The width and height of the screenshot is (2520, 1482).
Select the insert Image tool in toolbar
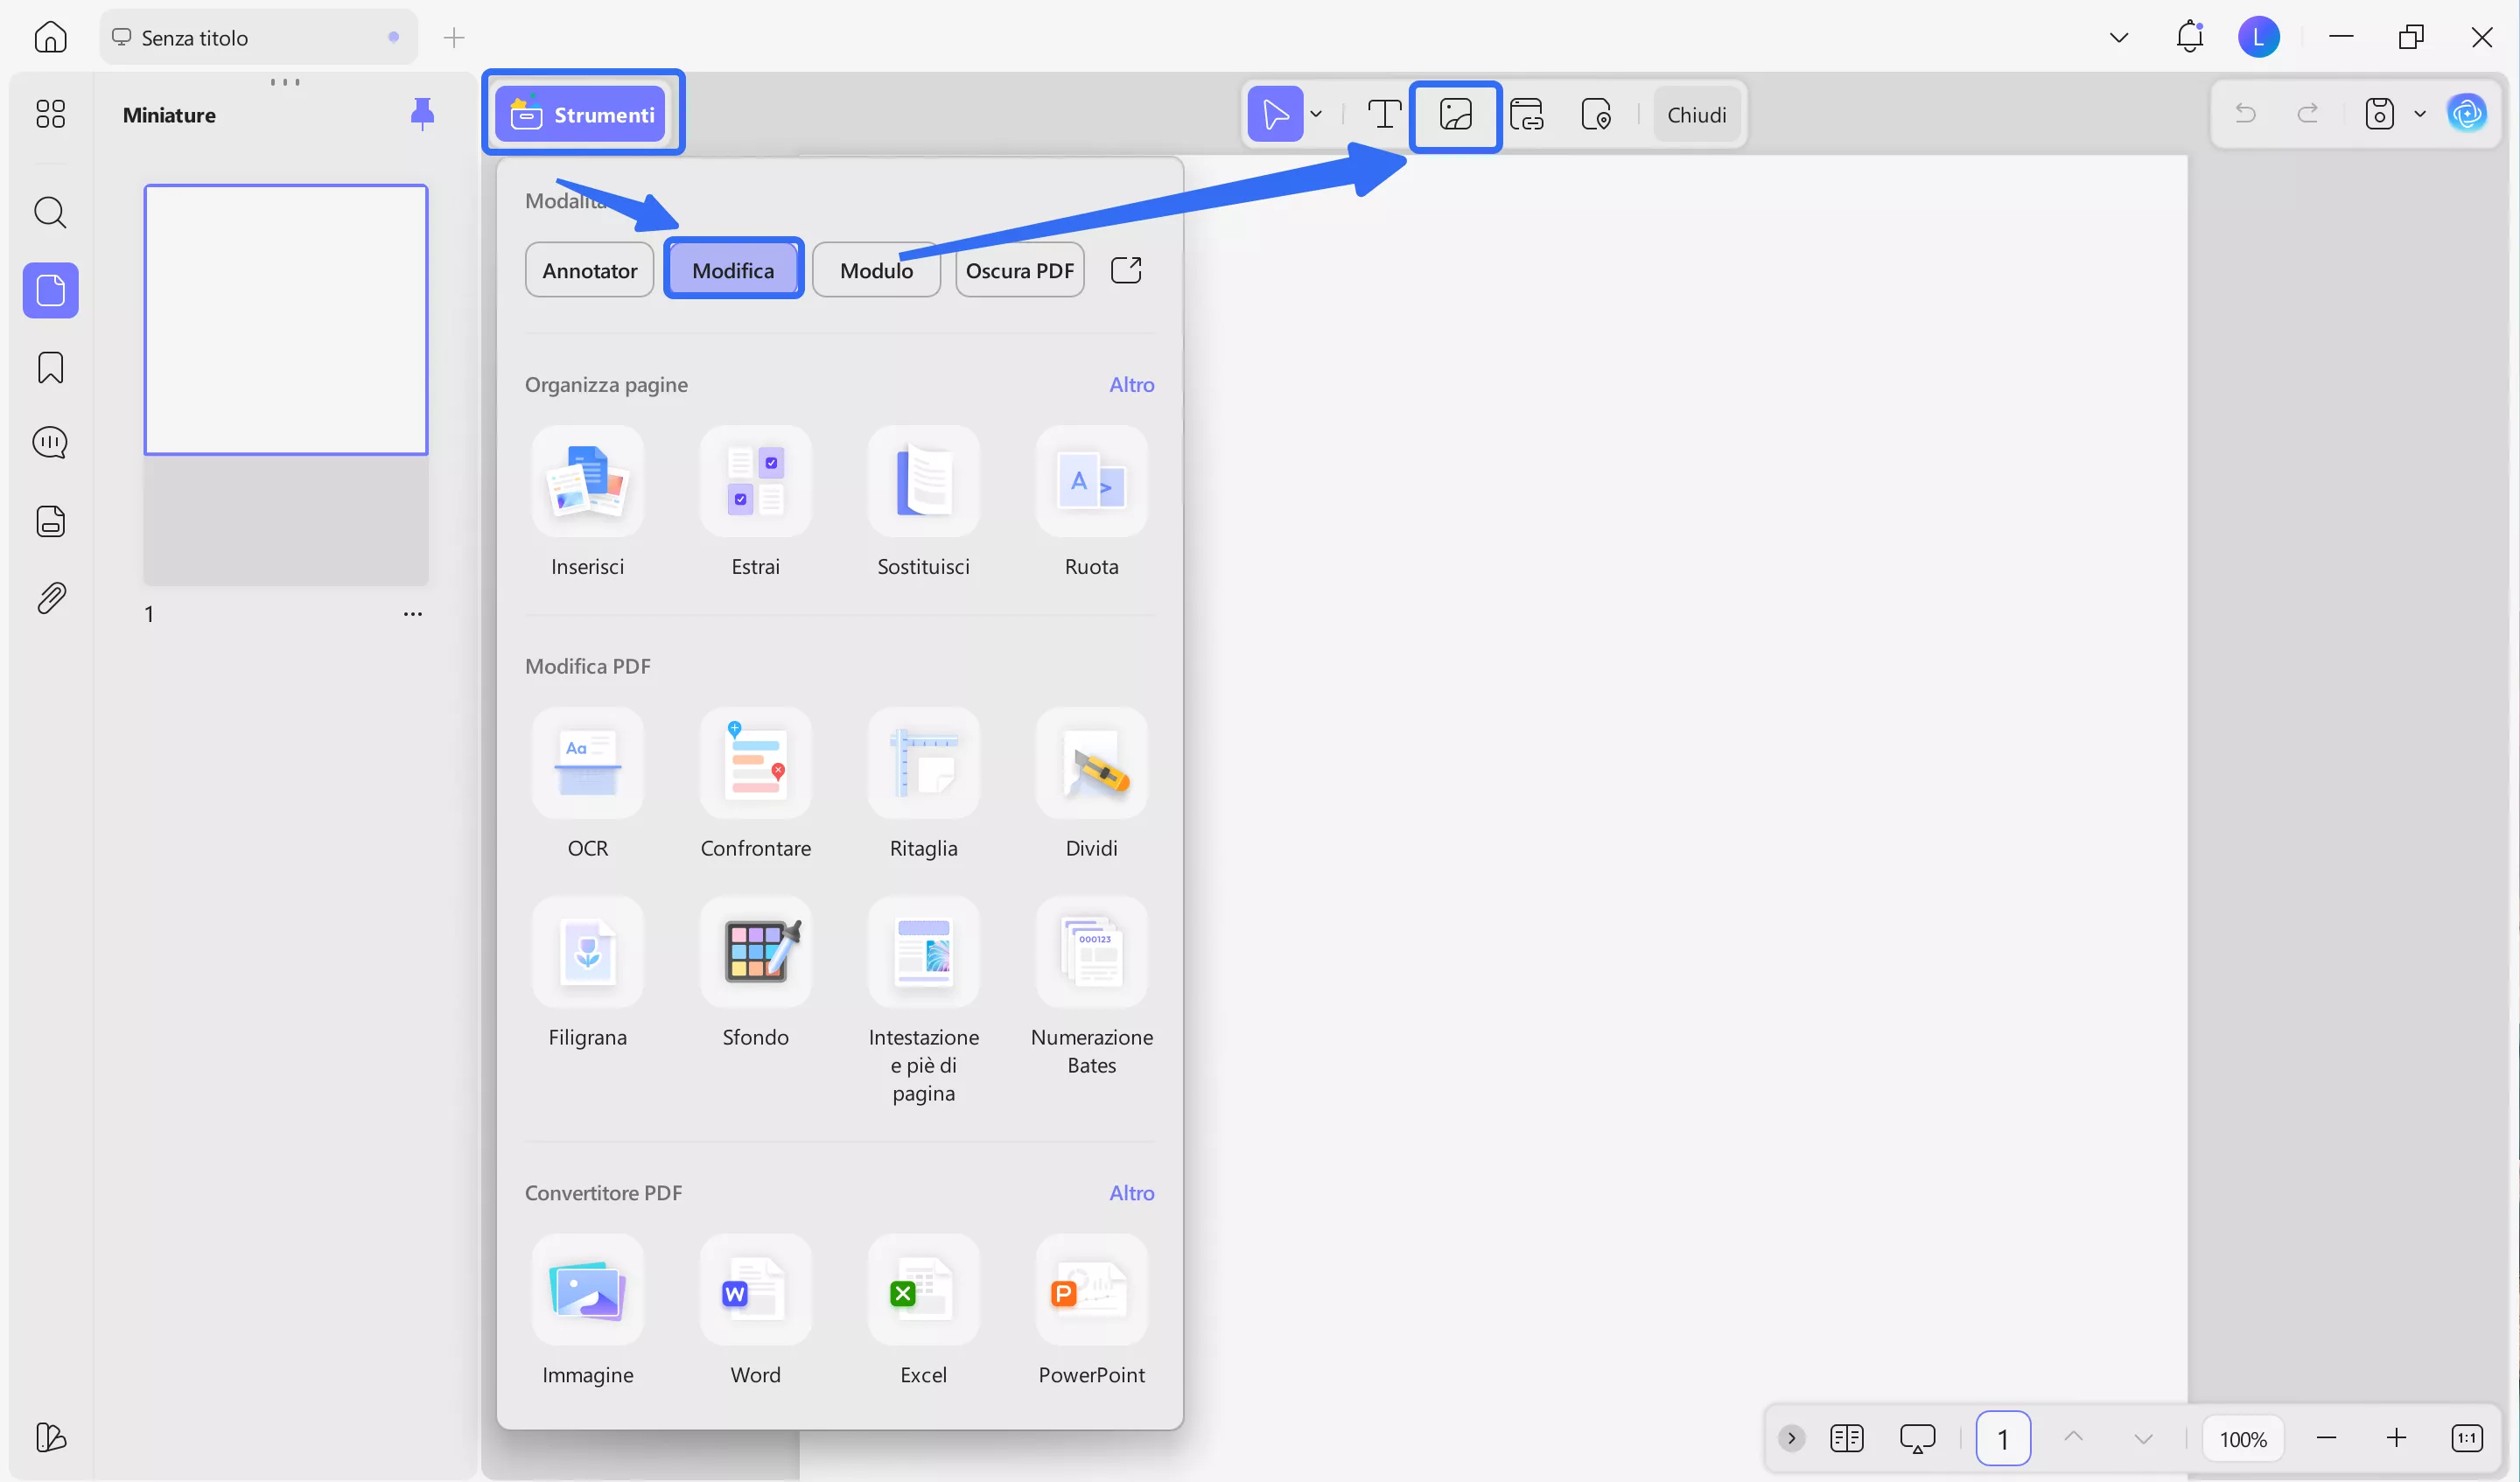[x=1455, y=114]
